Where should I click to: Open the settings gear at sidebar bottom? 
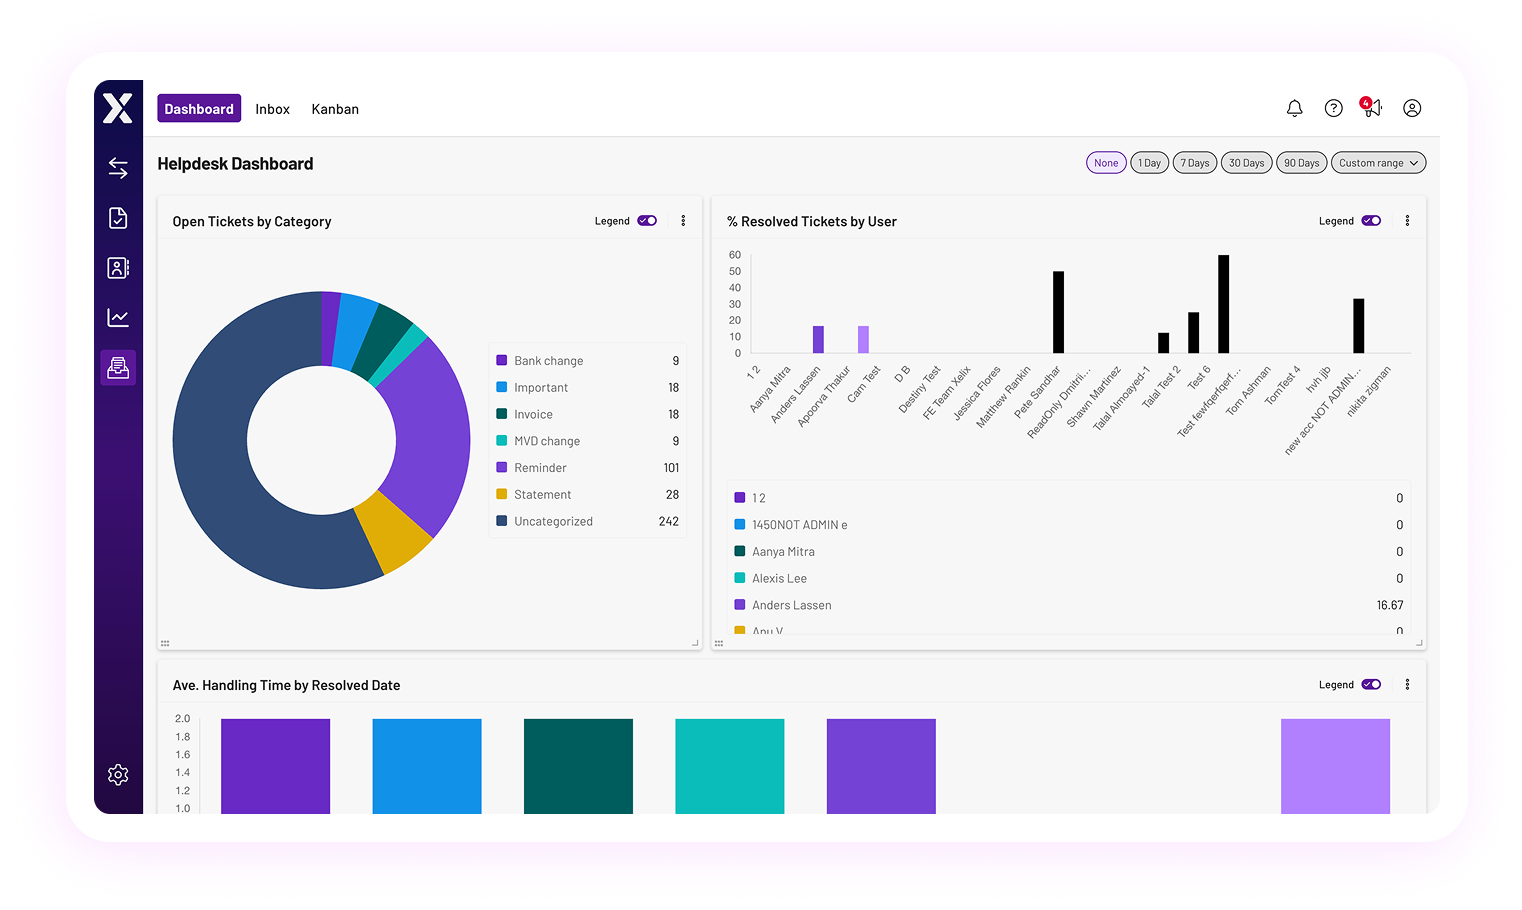(x=118, y=774)
